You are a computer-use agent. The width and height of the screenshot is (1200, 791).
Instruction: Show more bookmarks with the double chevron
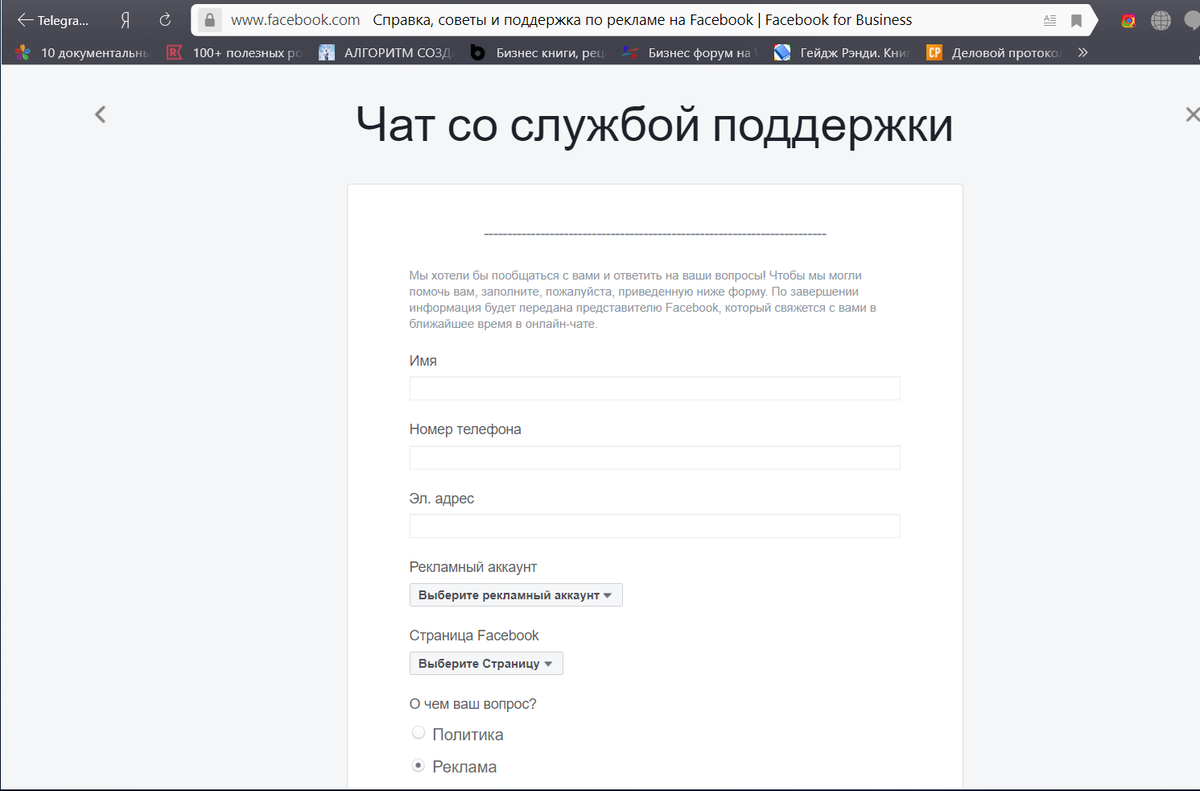pos(1082,52)
